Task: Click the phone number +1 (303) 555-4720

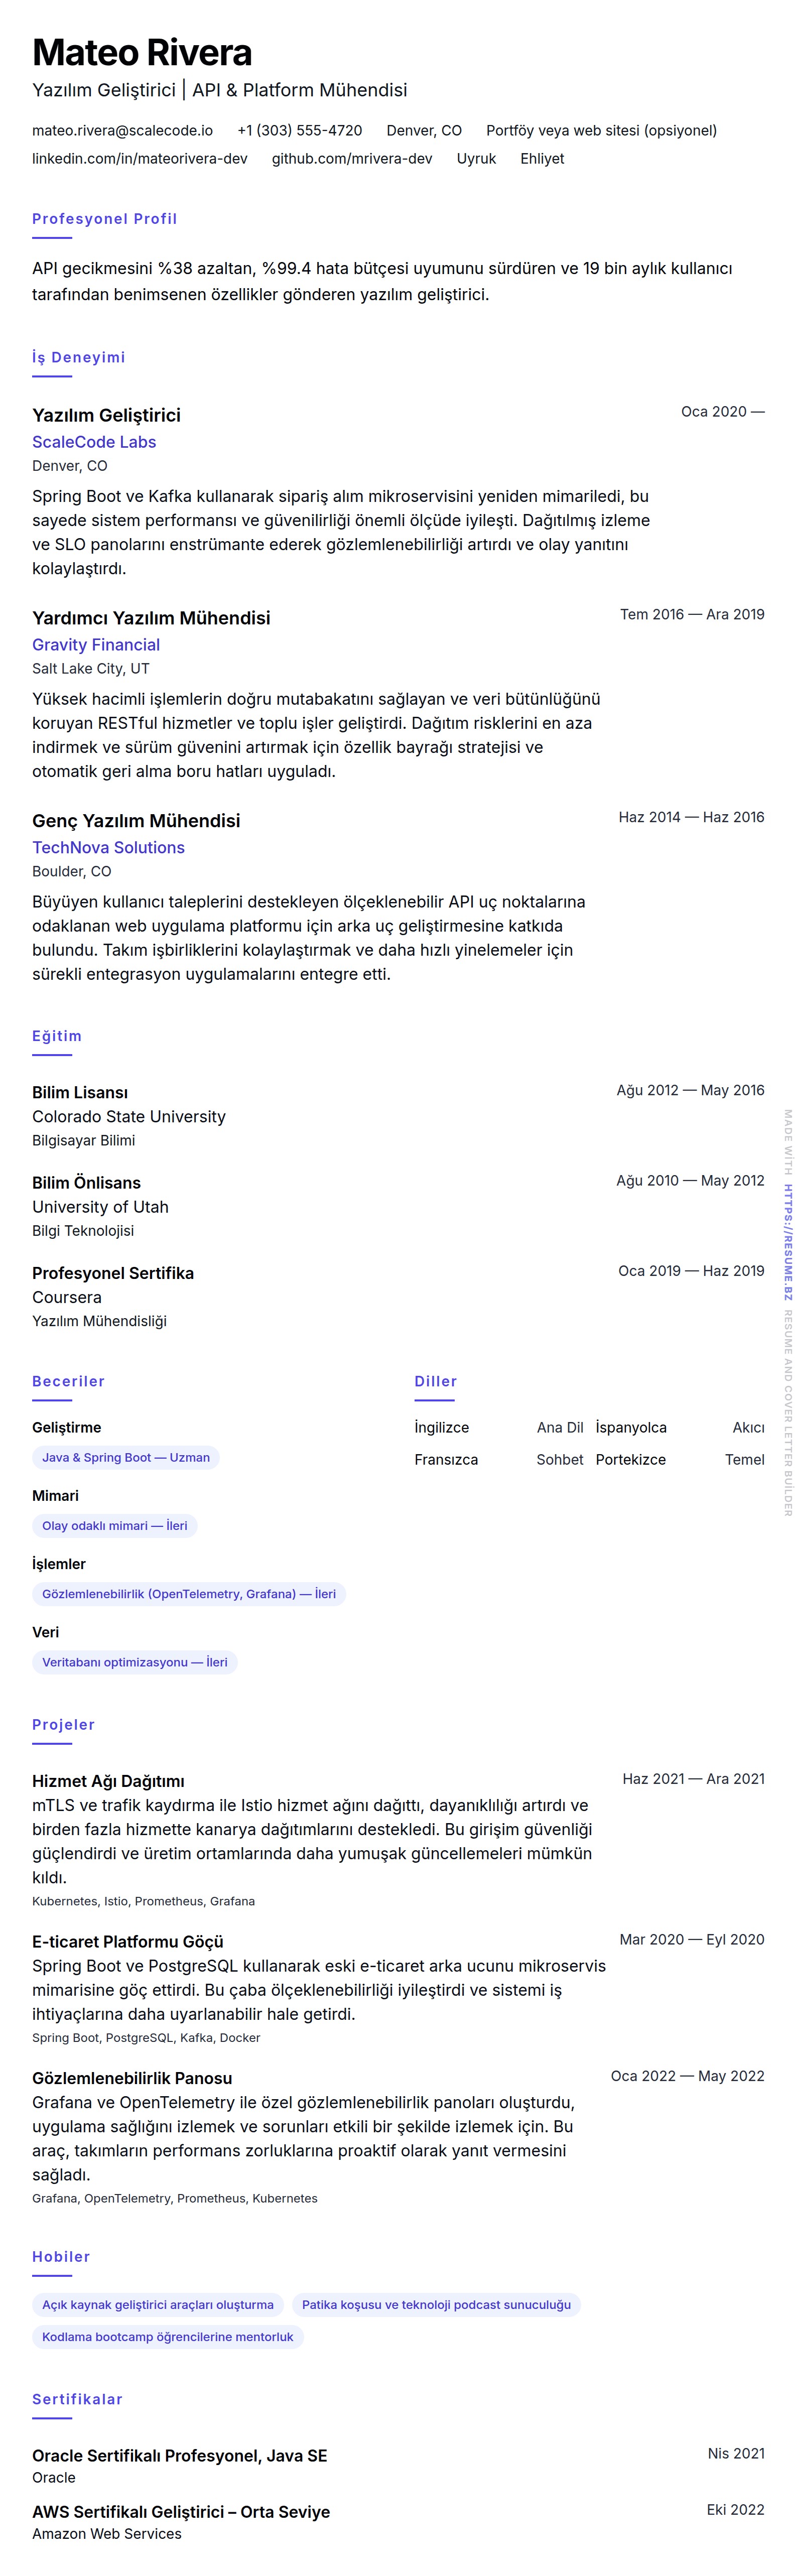Action: pyautogui.click(x=300, y=130)
